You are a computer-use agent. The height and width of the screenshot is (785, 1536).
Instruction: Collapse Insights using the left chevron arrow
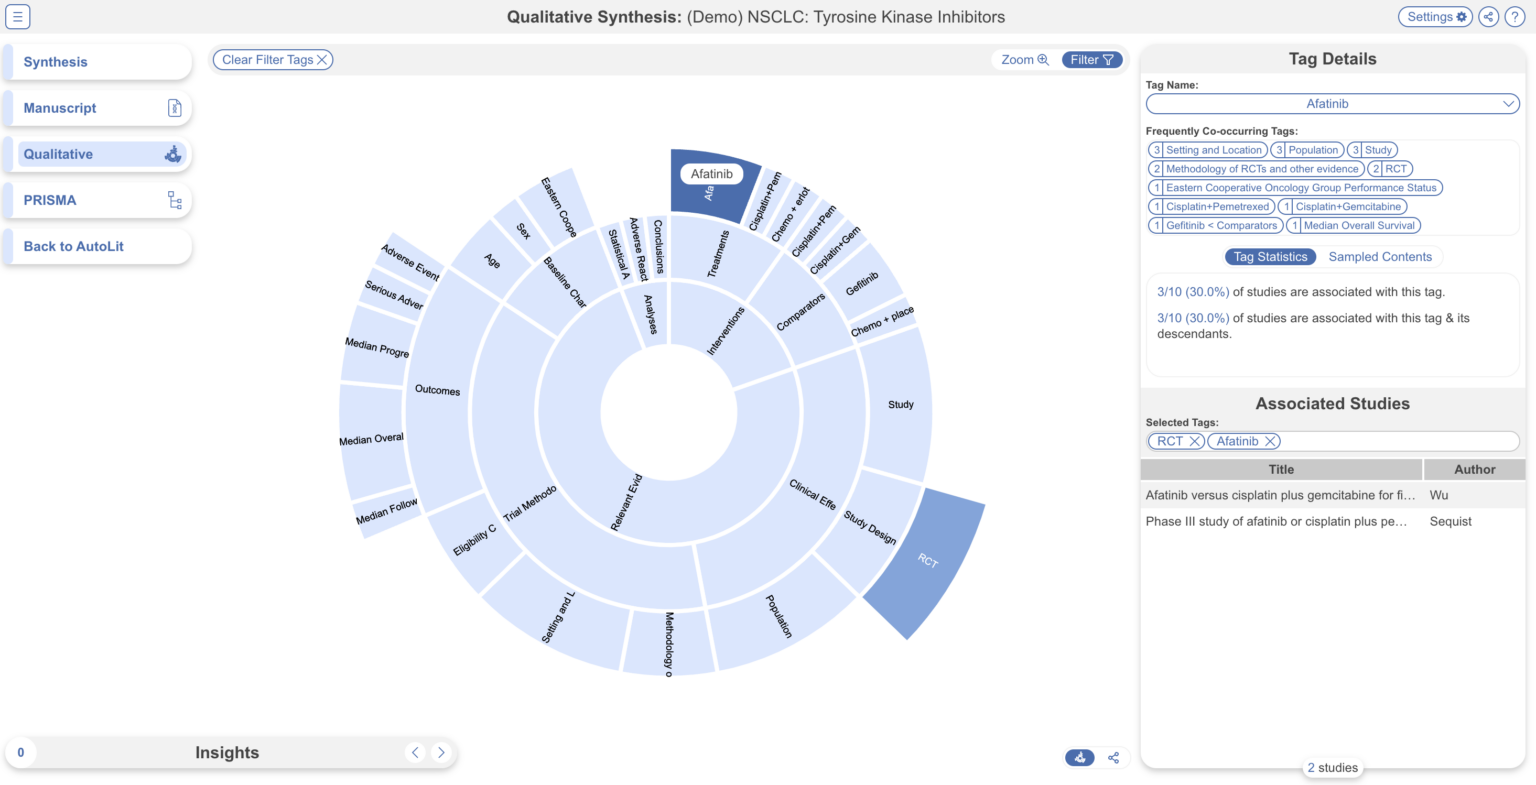[415, 752]
